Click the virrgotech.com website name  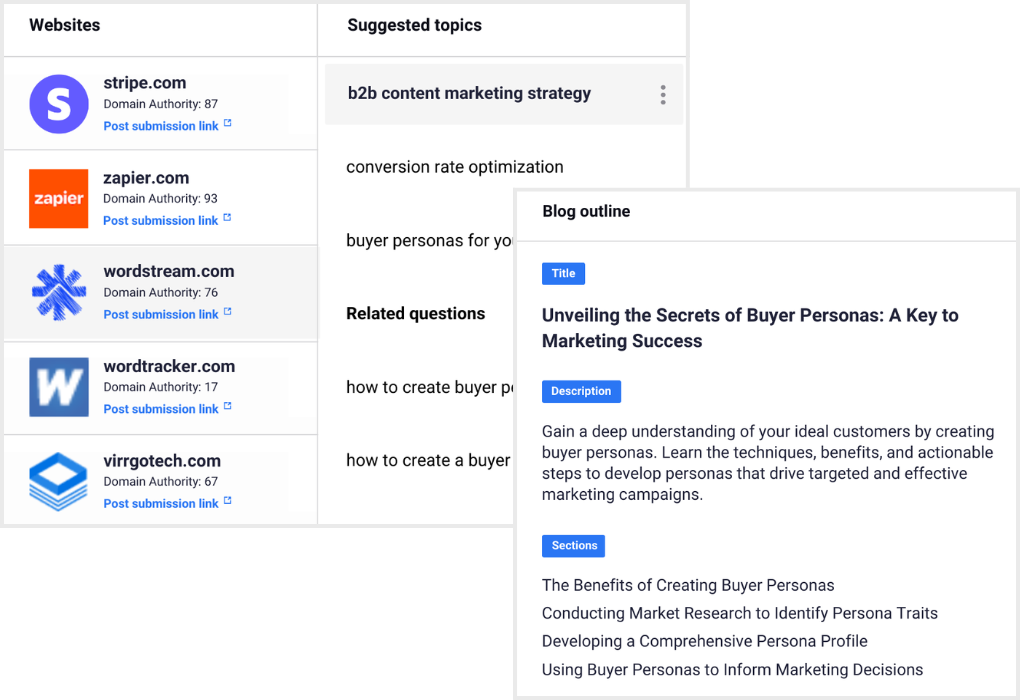pyautogui.click(x=162, y=461)
